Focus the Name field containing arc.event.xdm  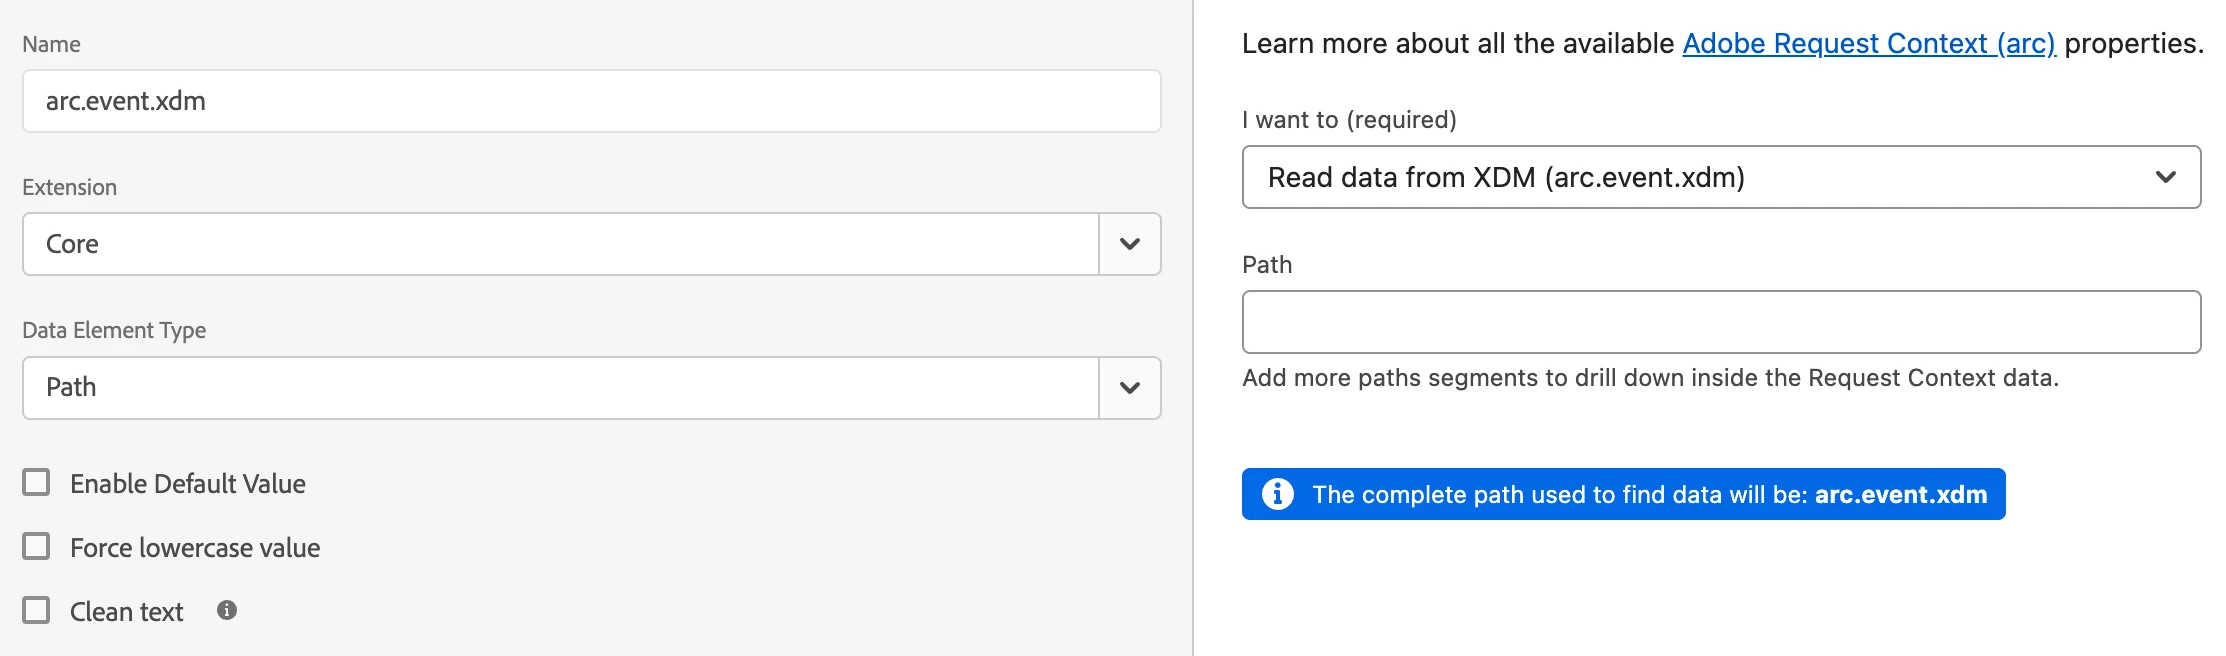pos(590,101)
